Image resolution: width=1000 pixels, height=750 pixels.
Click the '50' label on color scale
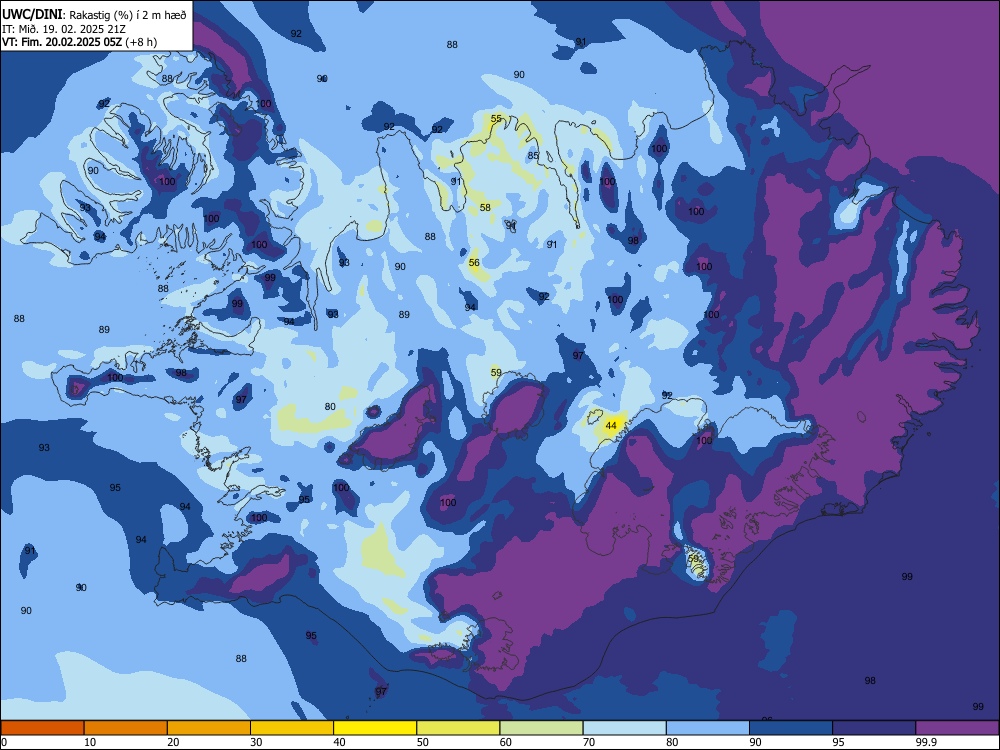tap(423, 742)
